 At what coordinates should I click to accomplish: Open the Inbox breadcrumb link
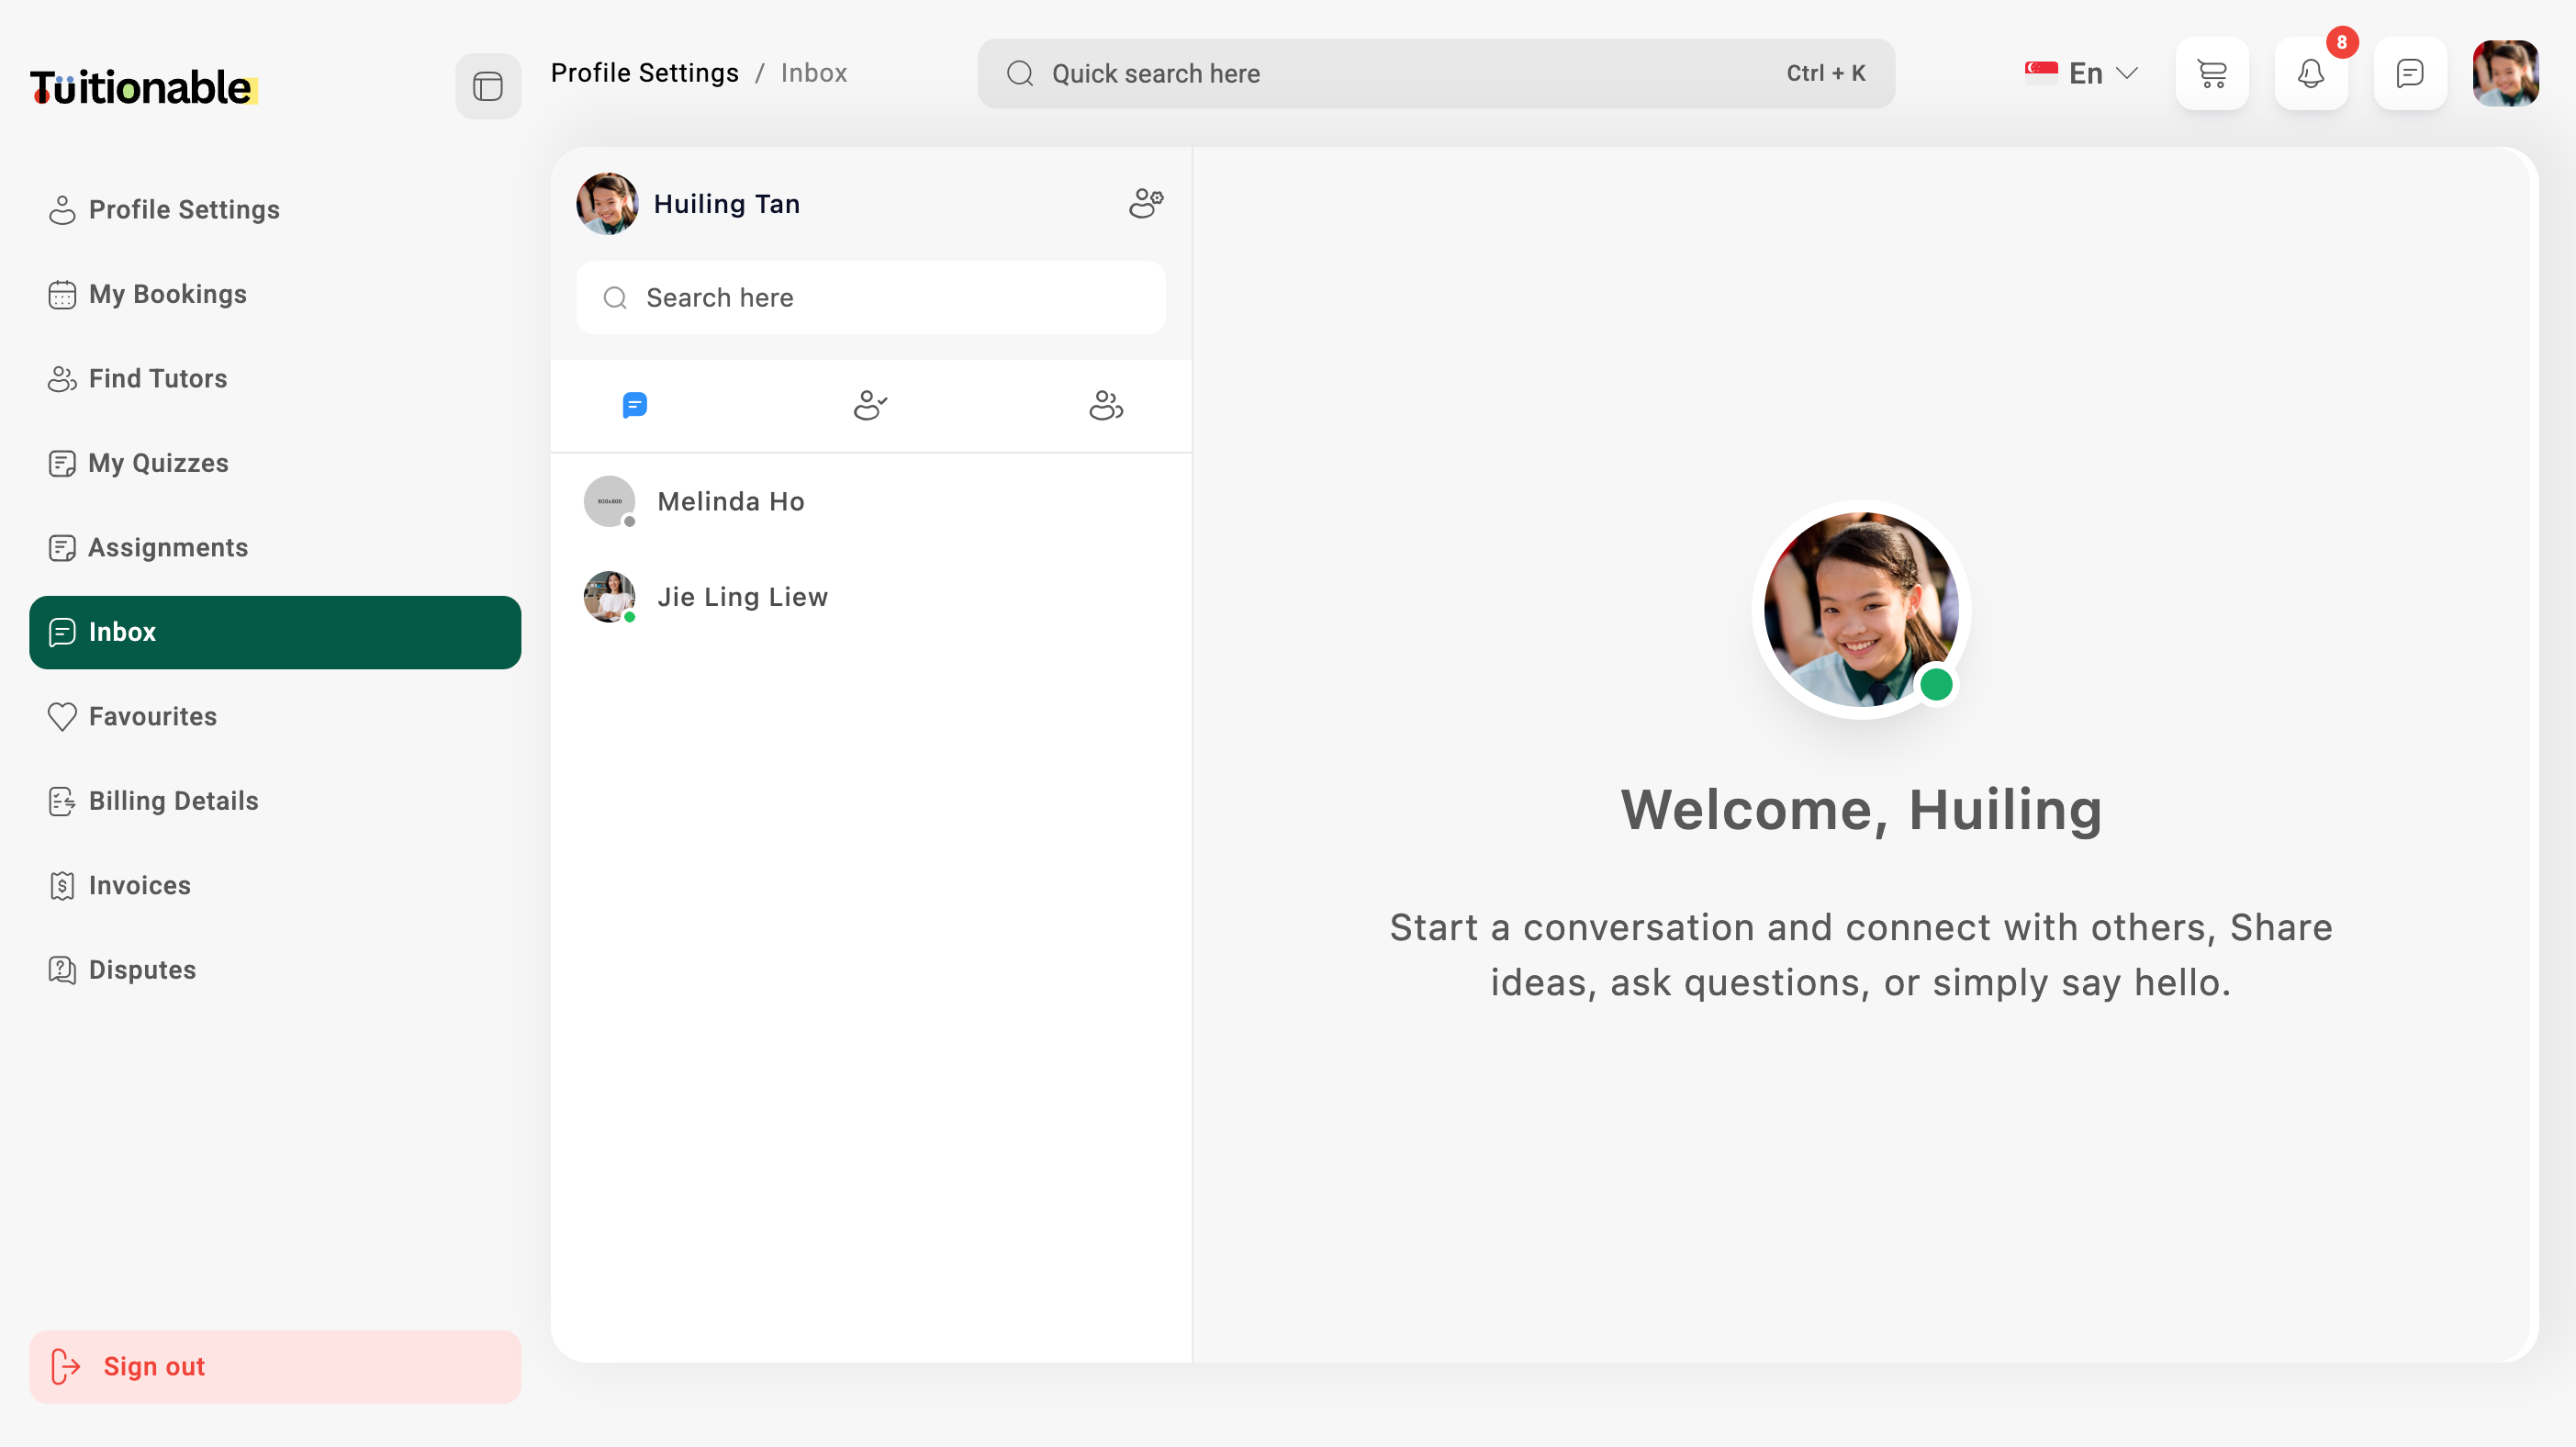click(813, 72)
